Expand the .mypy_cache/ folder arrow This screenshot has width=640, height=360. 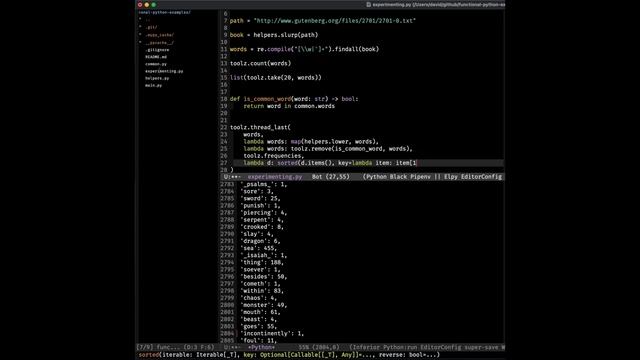(x=140, y=35)
